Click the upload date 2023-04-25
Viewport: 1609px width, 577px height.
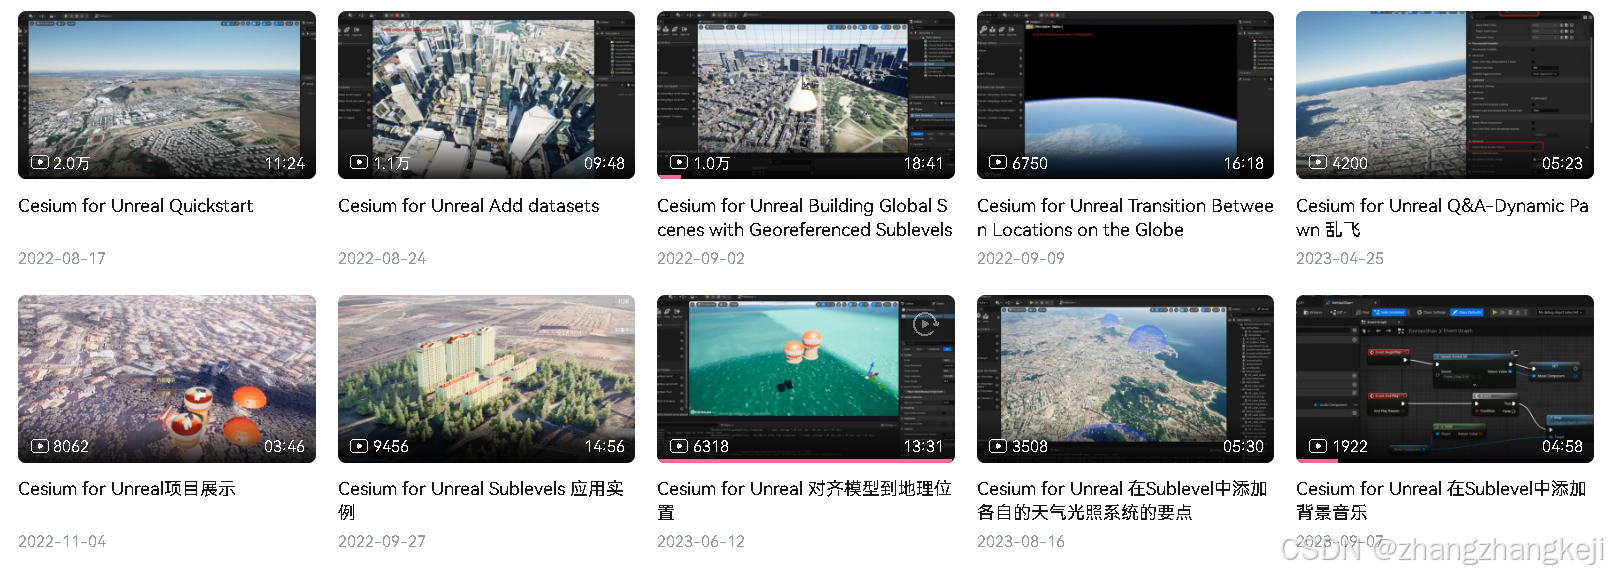point(1340,258)
